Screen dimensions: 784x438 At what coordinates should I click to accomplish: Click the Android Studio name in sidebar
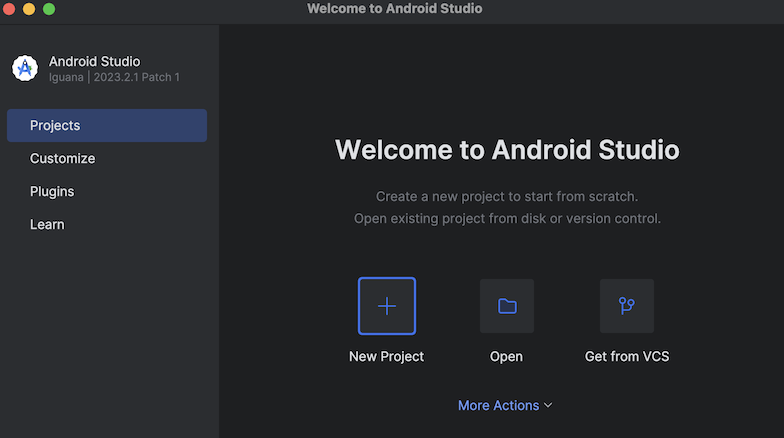tap(94, 62)
